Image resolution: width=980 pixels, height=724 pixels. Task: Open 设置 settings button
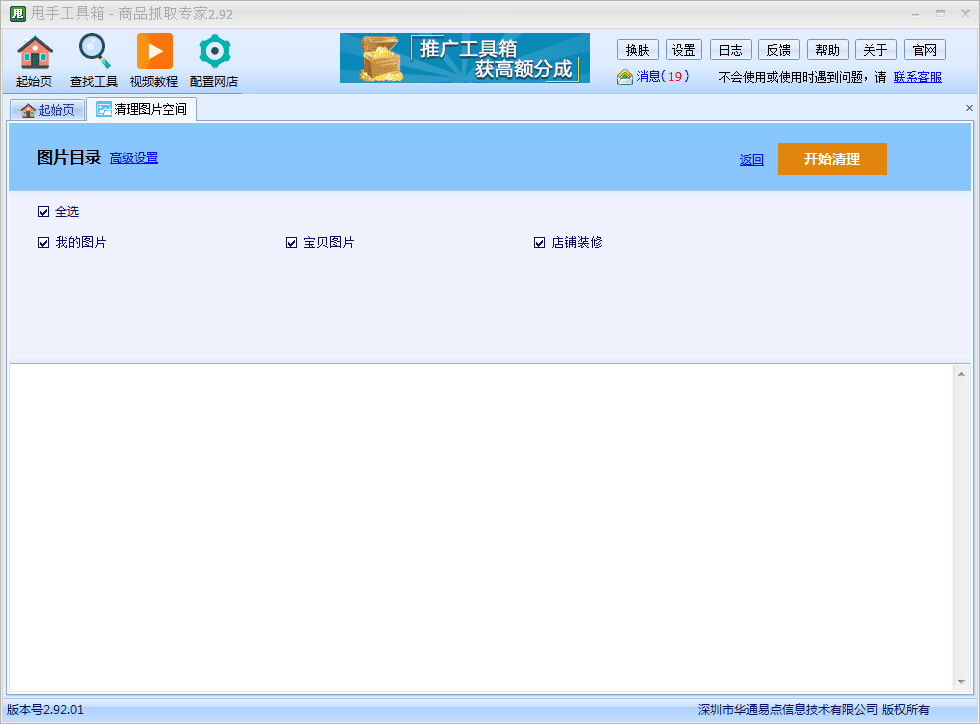[x=684, y=50]
